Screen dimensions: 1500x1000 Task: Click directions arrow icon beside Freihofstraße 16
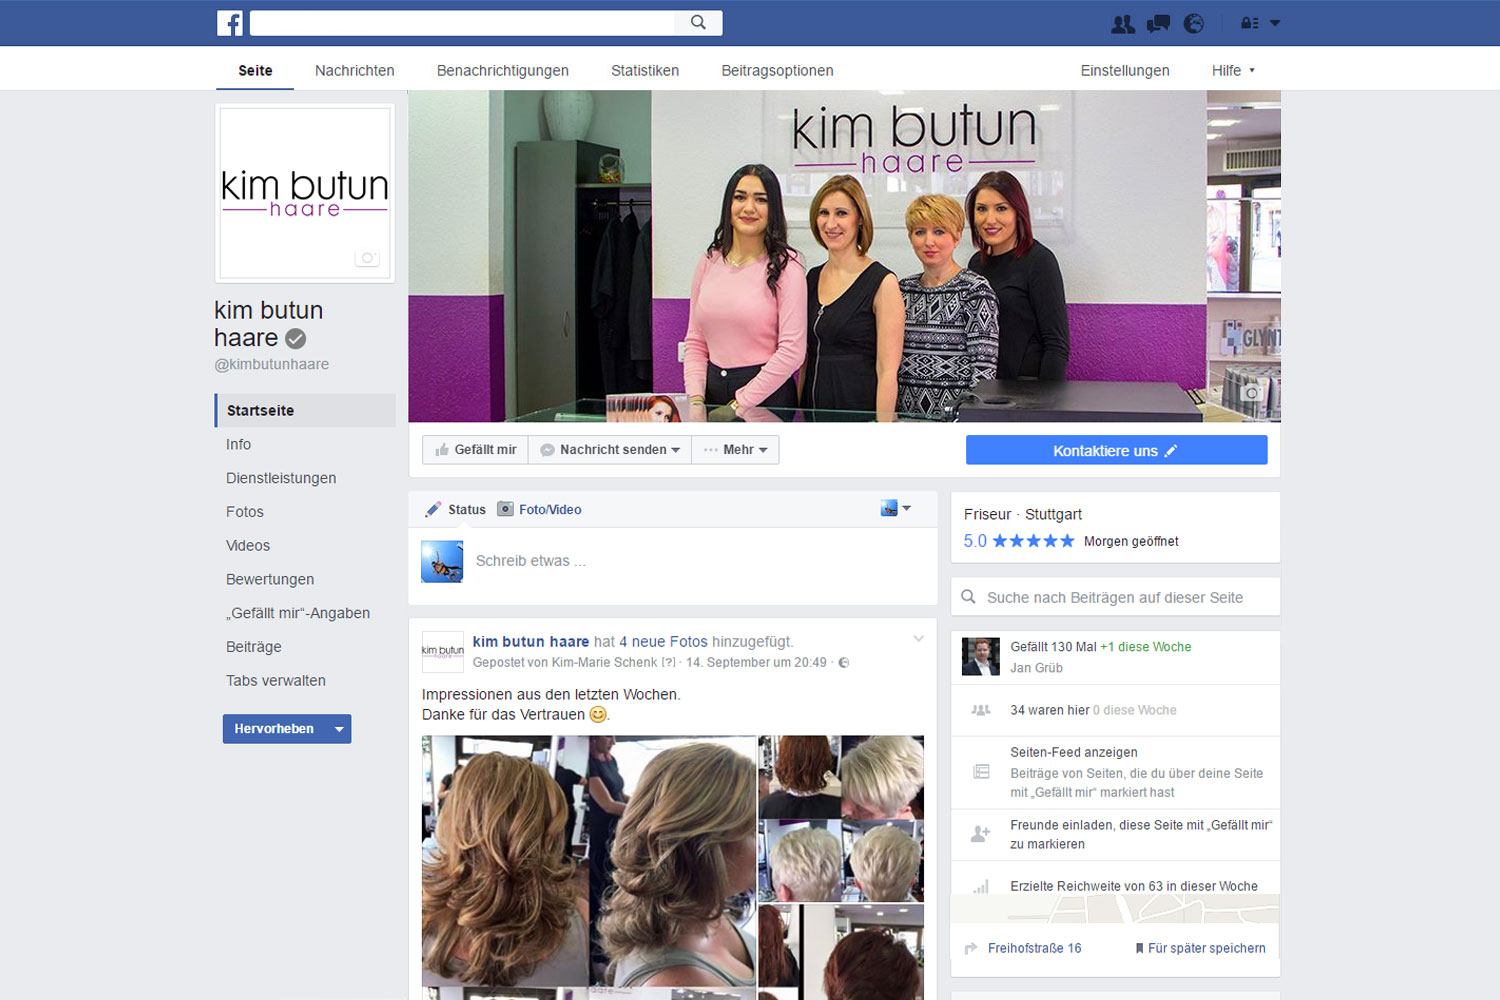[x=970, y=948]
